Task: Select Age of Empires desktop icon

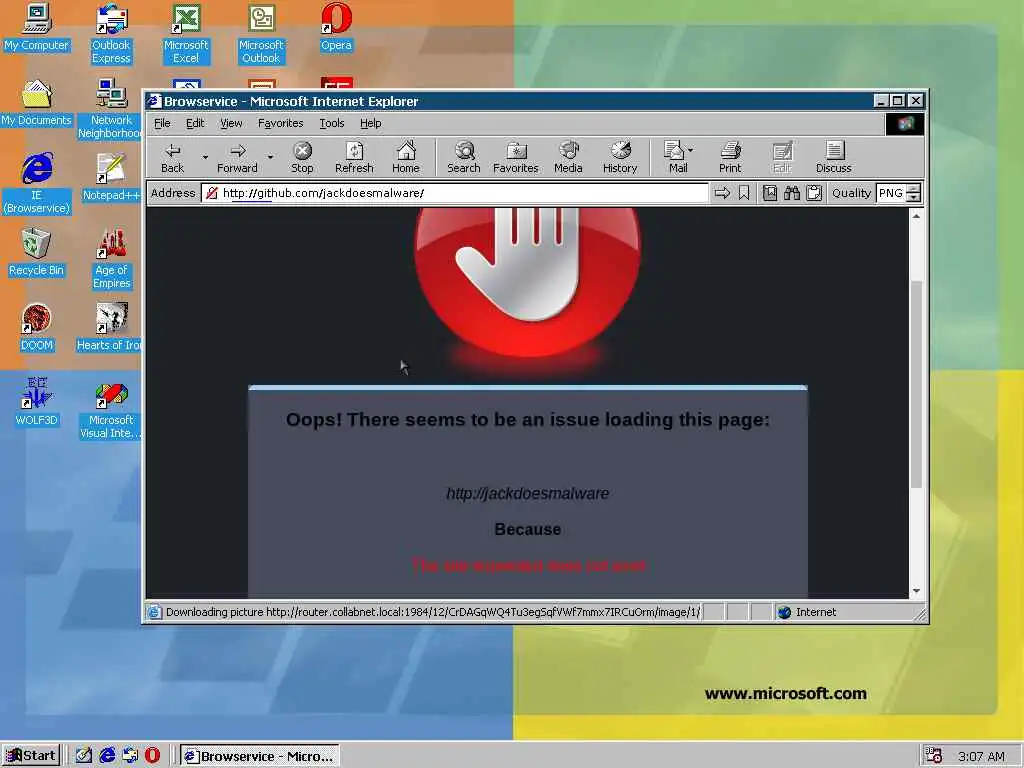Action: (111, 259)
